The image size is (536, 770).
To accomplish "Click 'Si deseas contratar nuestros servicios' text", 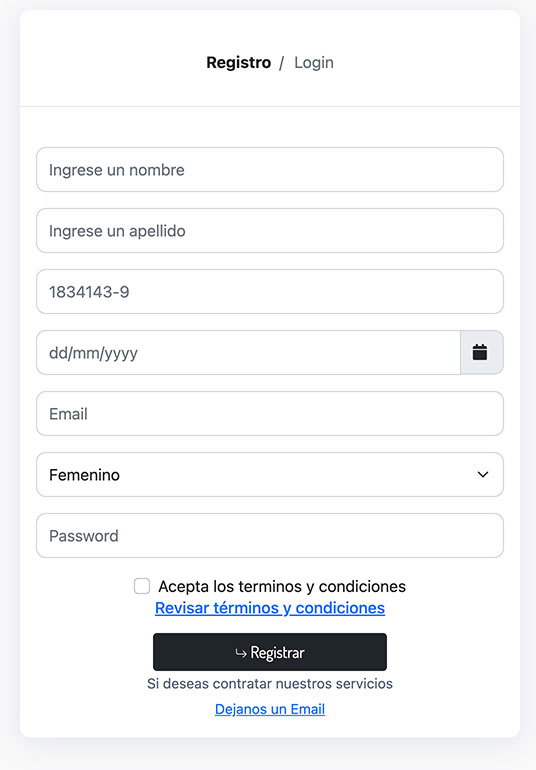I will coord(270,684).
